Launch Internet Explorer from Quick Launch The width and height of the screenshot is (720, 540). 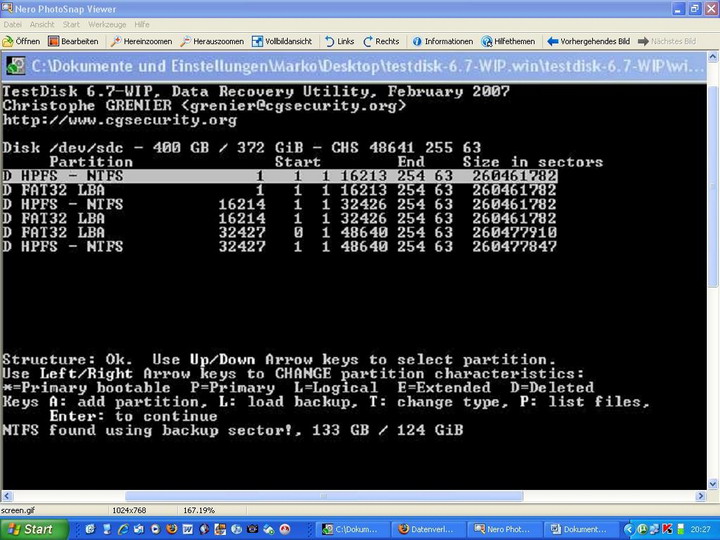tap(123, 529)
